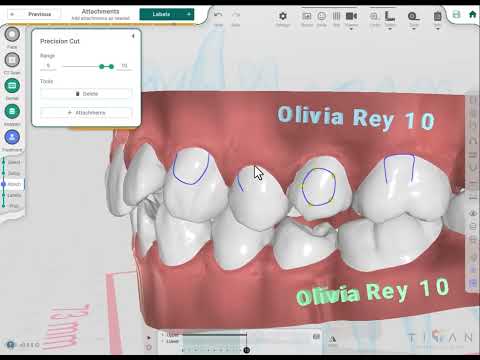Click the Range minimum value field
480x360 pixels.
click(x=48, y=66)
